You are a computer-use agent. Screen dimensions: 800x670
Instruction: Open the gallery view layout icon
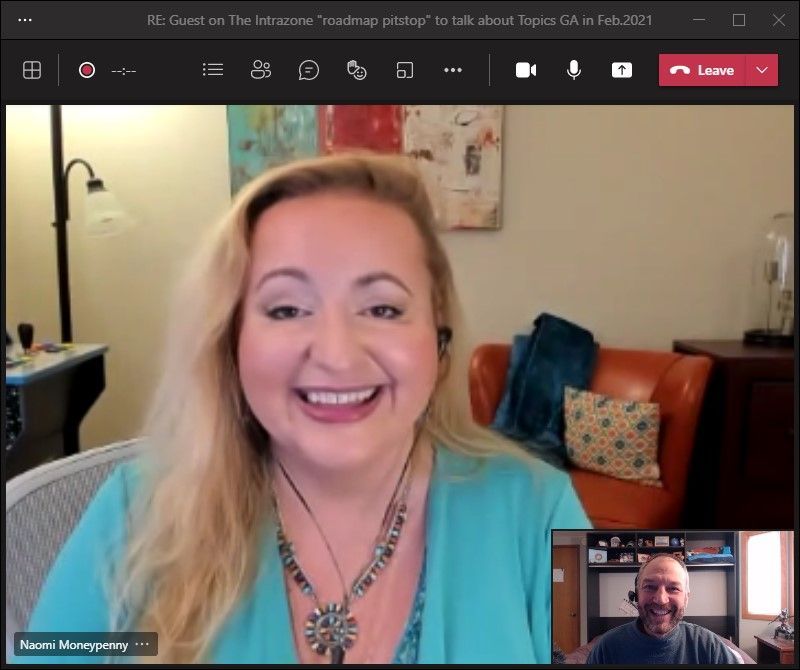(32, 70)
